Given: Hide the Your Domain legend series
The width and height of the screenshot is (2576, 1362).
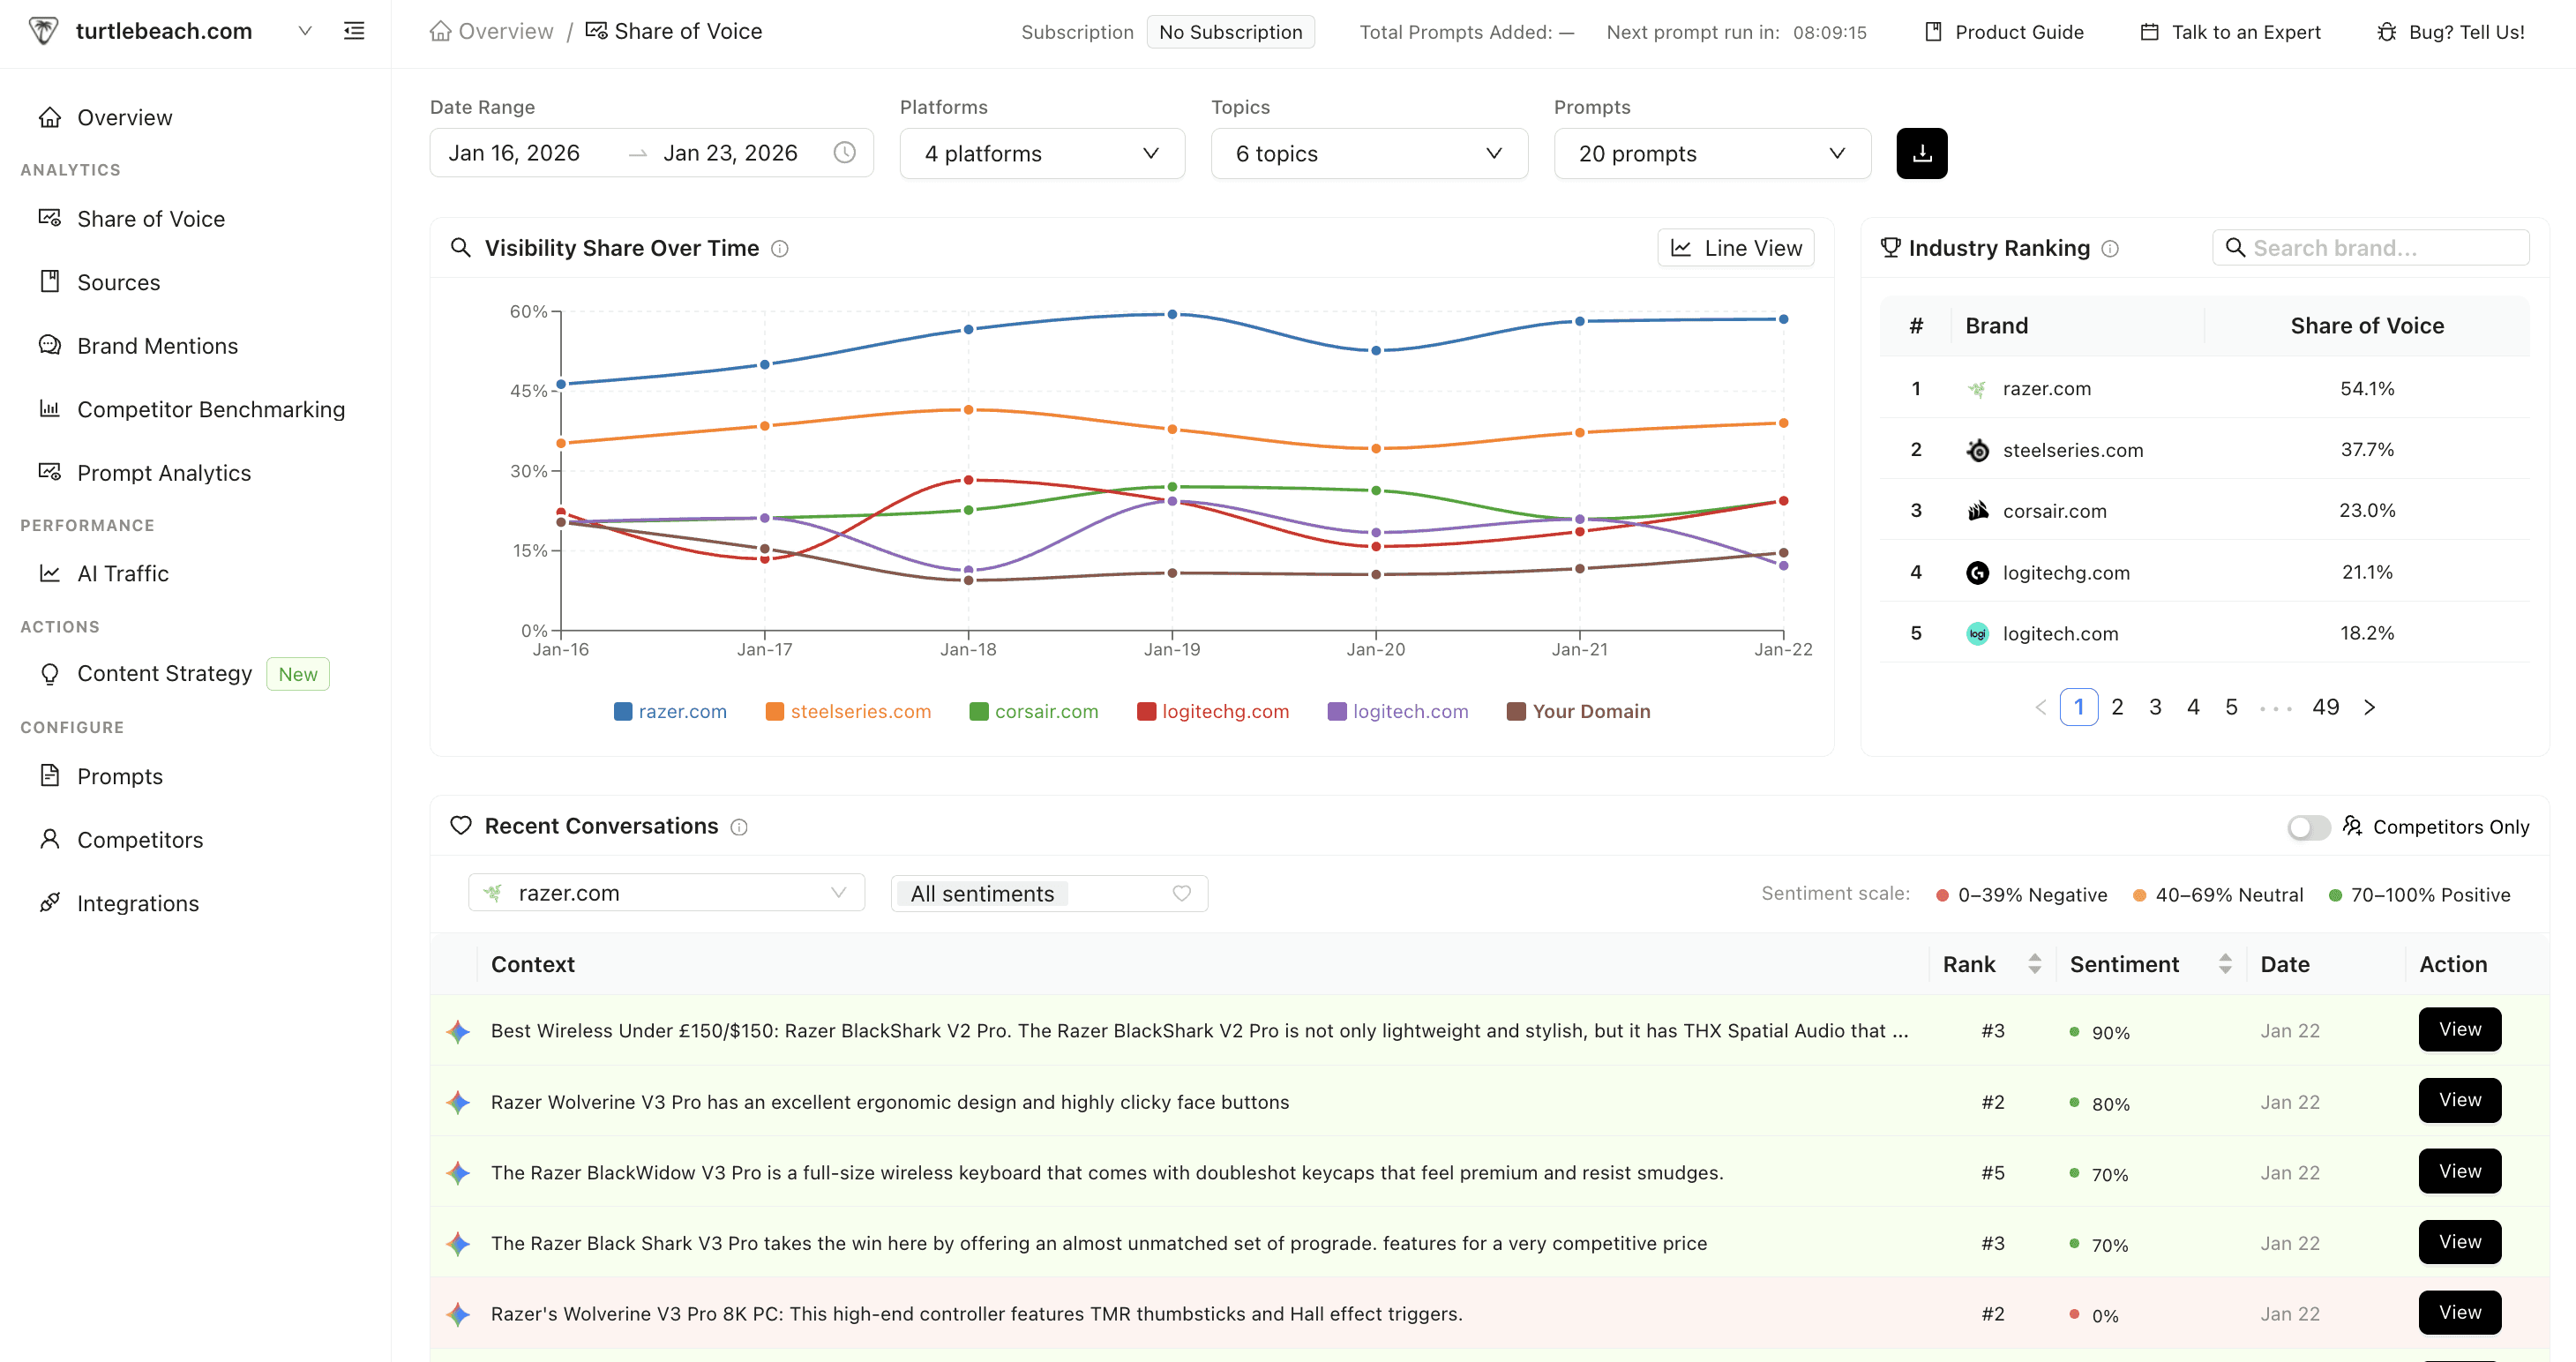Looking at the screenshot, I should coord(1579,711).
